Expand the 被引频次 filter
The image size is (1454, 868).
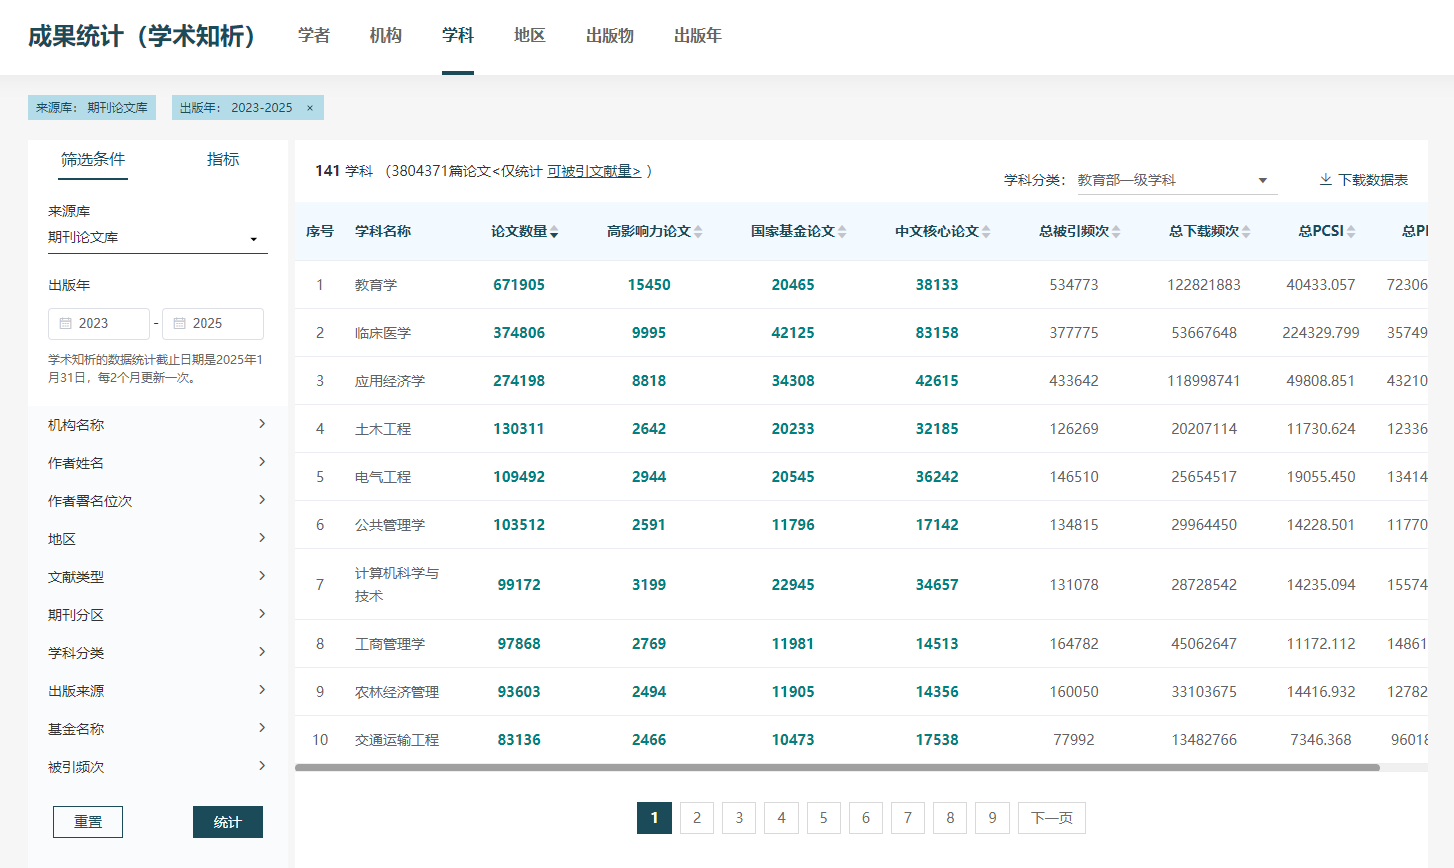coord(158,767)
